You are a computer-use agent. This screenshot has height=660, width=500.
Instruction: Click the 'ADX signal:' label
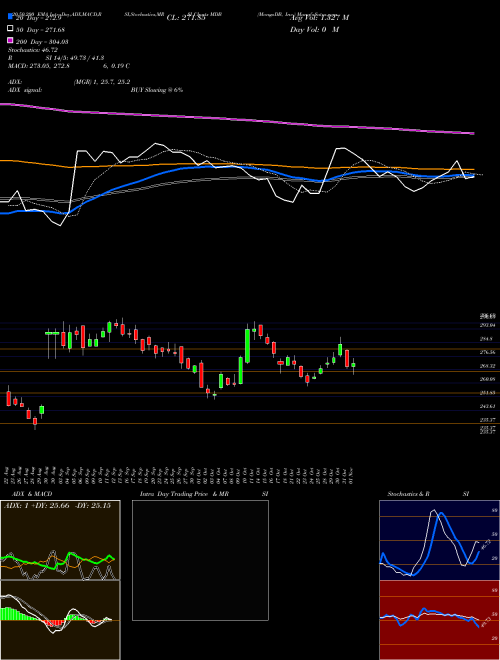[25, 90]
